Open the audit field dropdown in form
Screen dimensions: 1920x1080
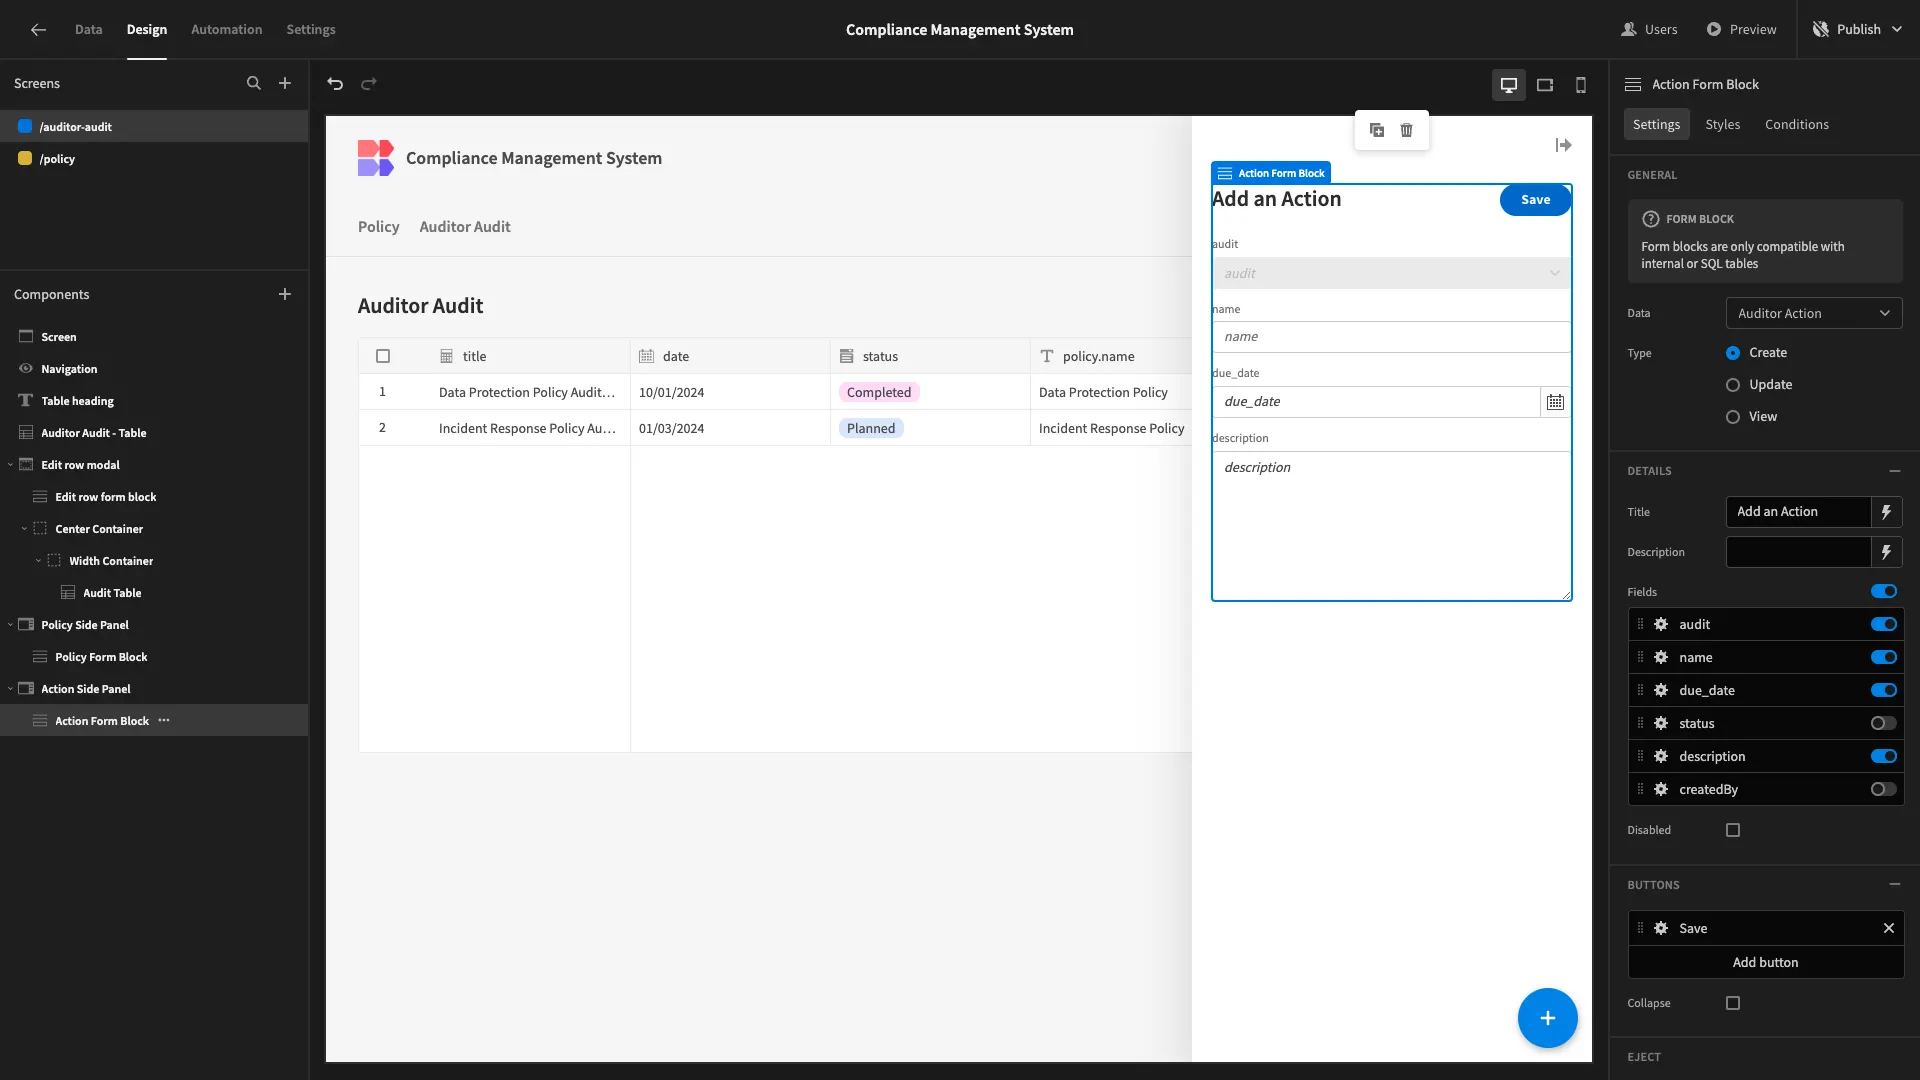coord(1391,273)
